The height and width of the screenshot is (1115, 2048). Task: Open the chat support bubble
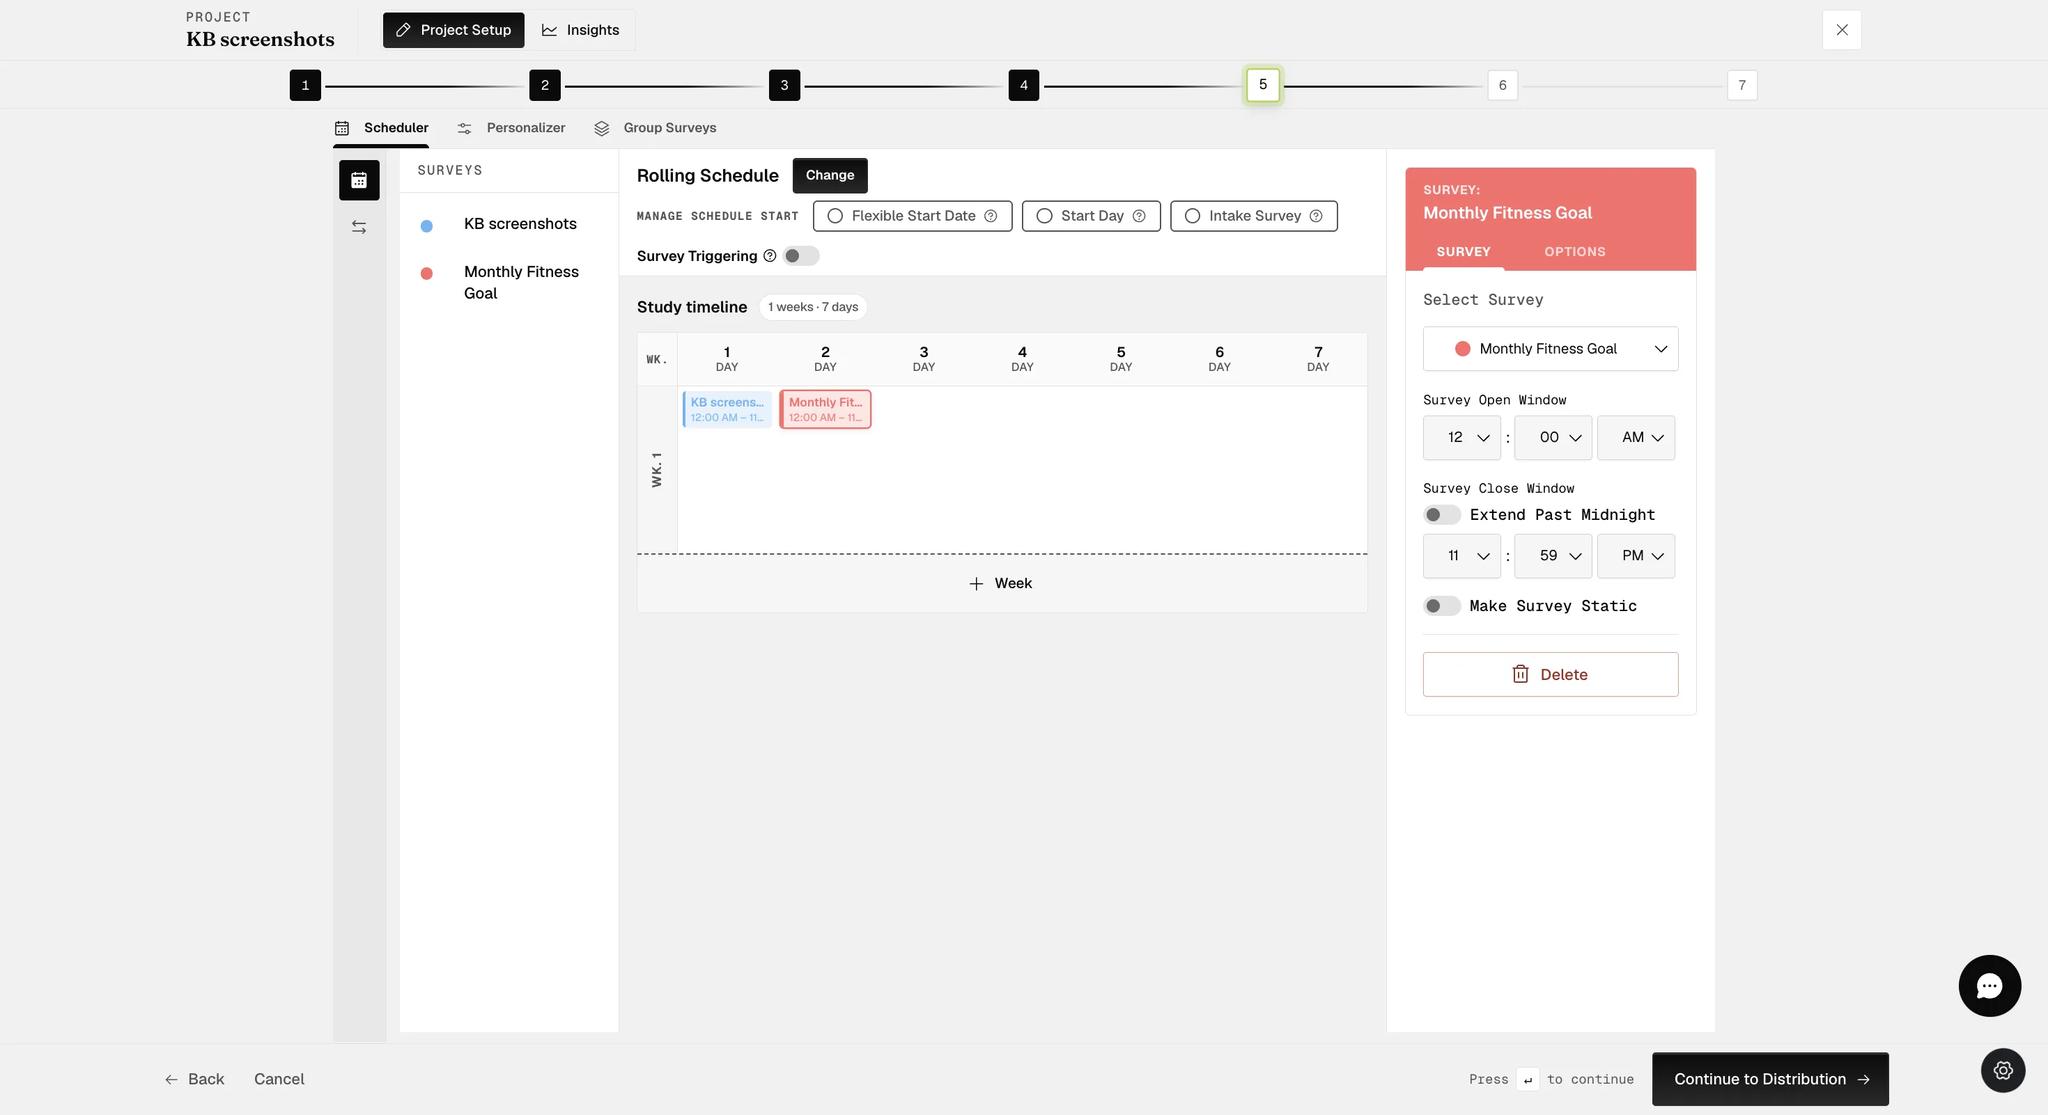coord(1989,986)
